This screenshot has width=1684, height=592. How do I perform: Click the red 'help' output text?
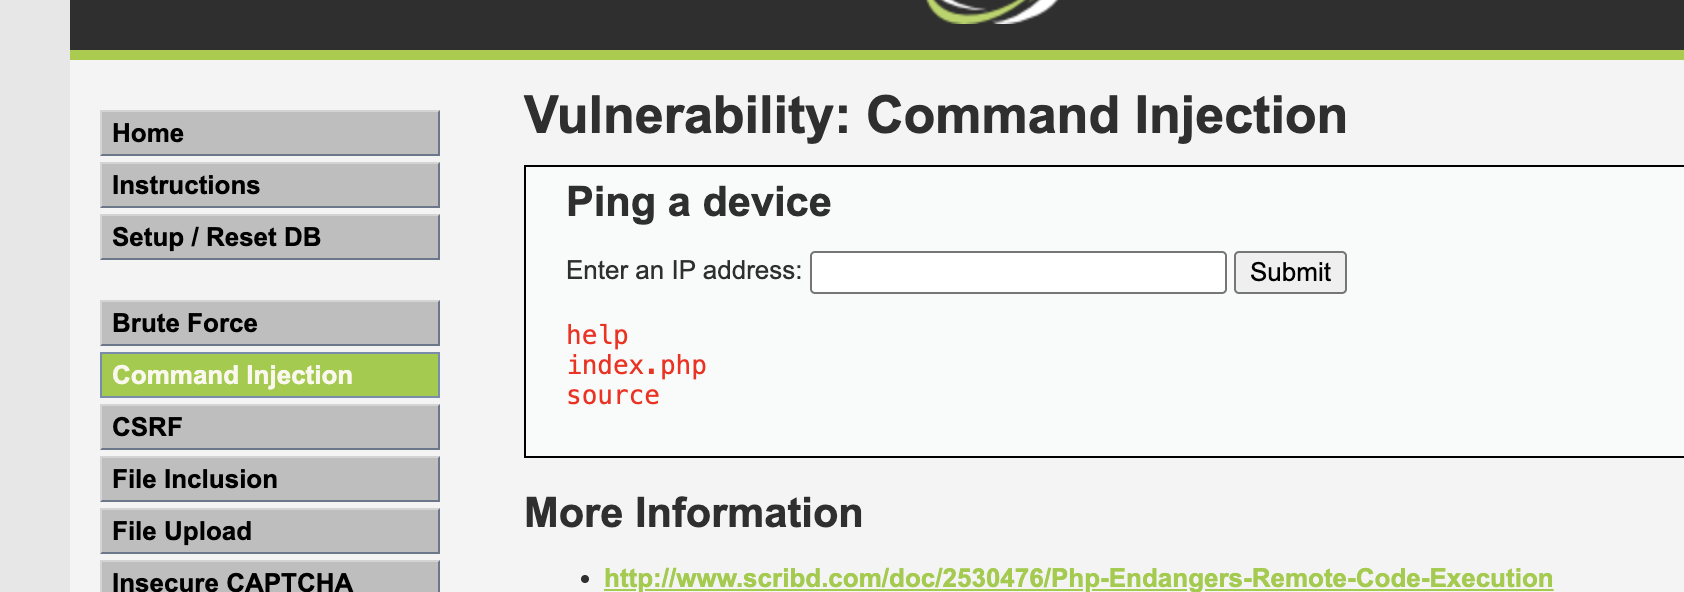pyautogui.click(x=597, y=335)
